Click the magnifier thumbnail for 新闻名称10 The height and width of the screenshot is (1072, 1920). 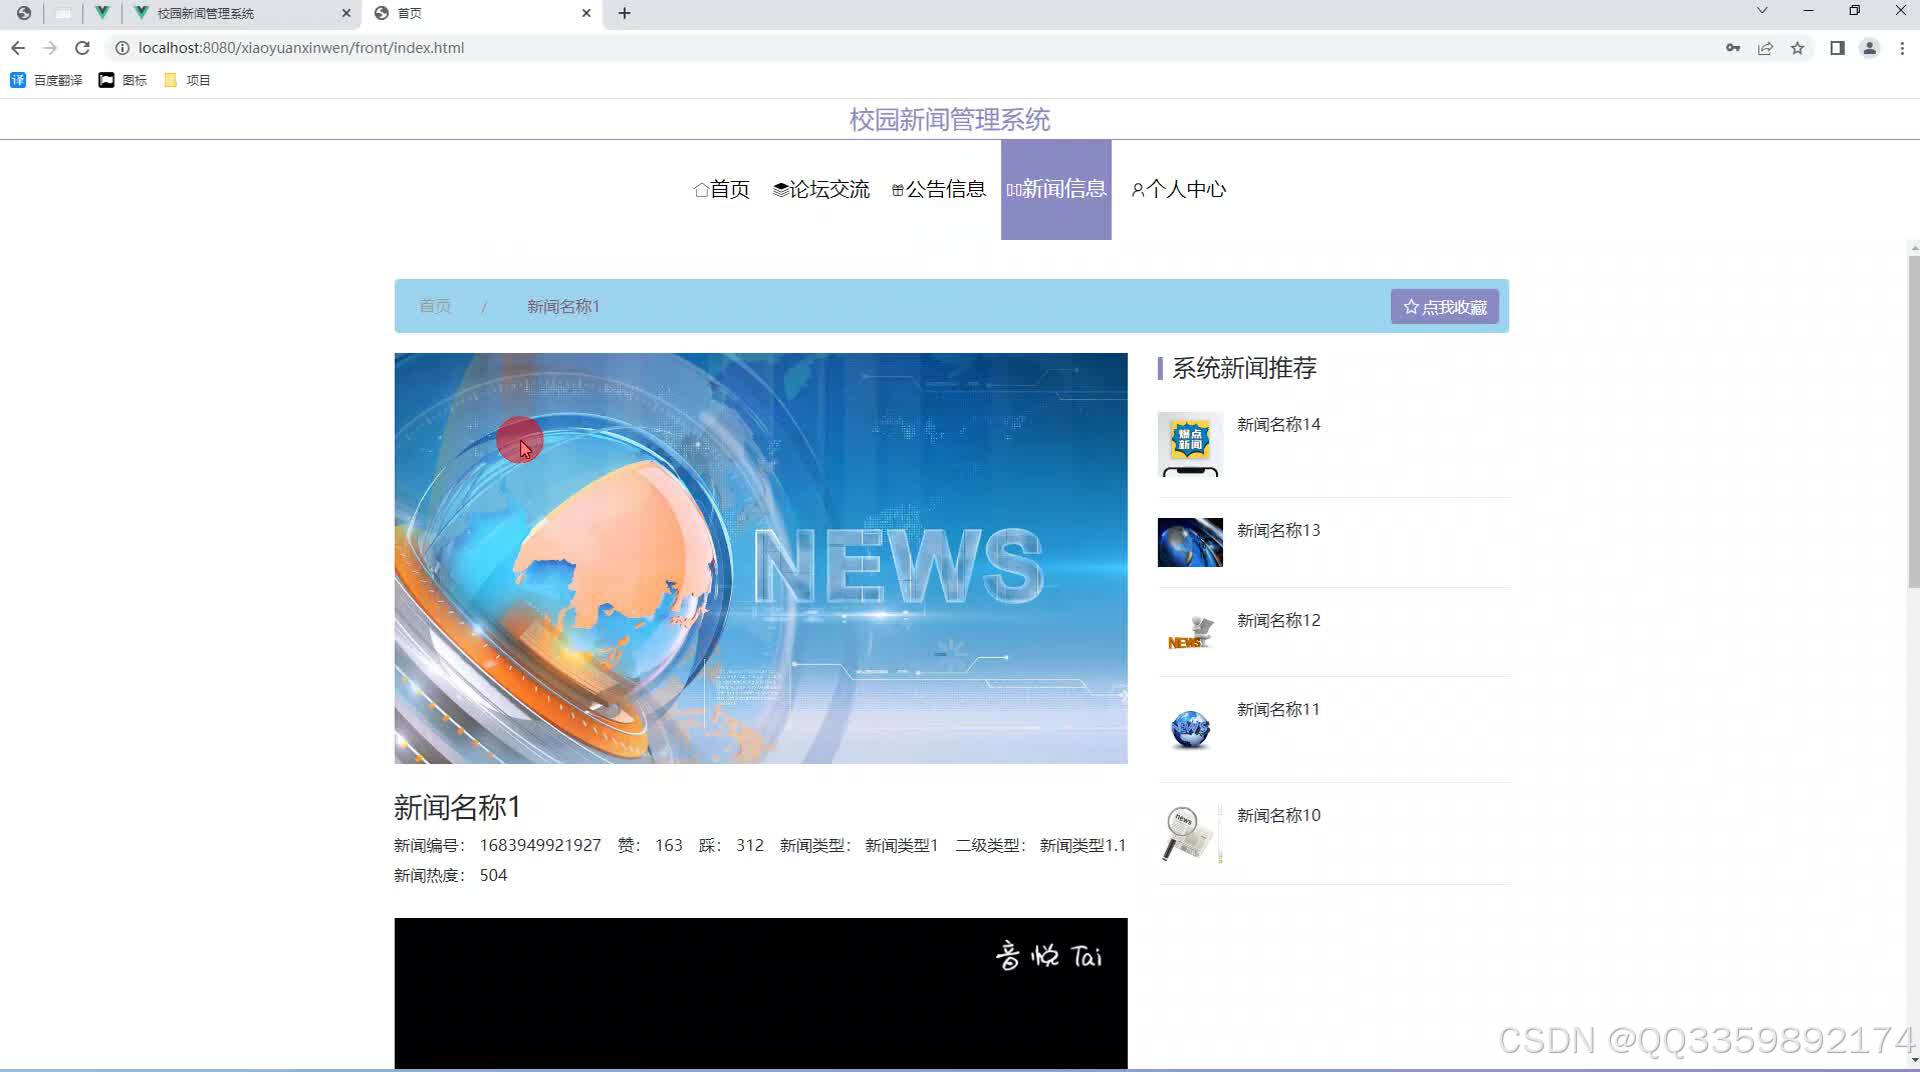tap(1190, 833)
